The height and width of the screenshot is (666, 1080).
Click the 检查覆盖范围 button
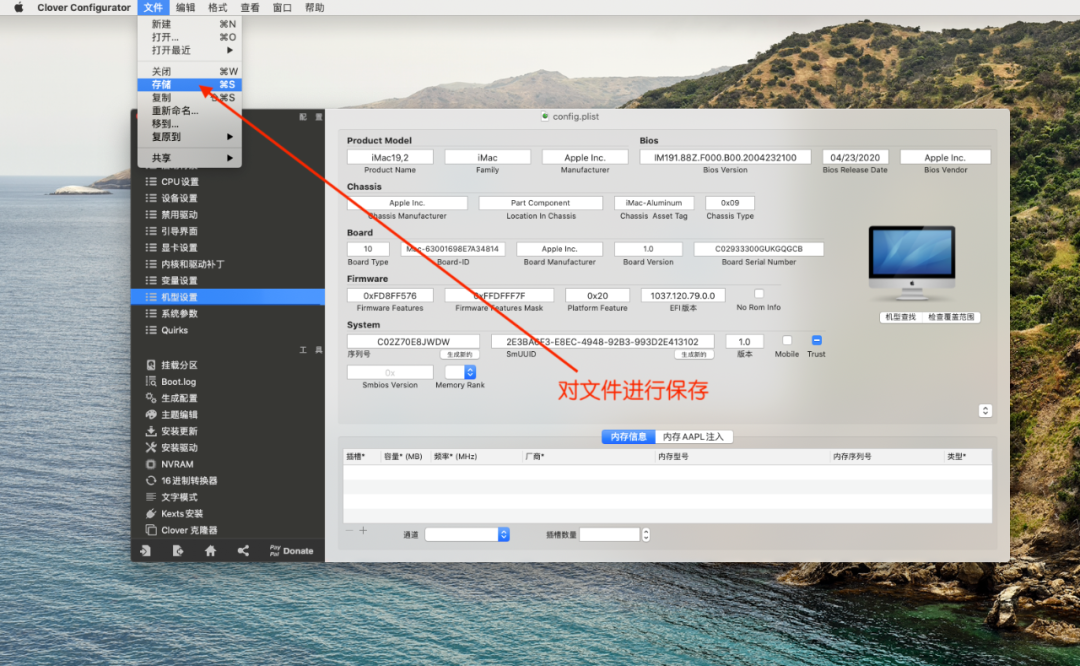click(x=951, y=317)
